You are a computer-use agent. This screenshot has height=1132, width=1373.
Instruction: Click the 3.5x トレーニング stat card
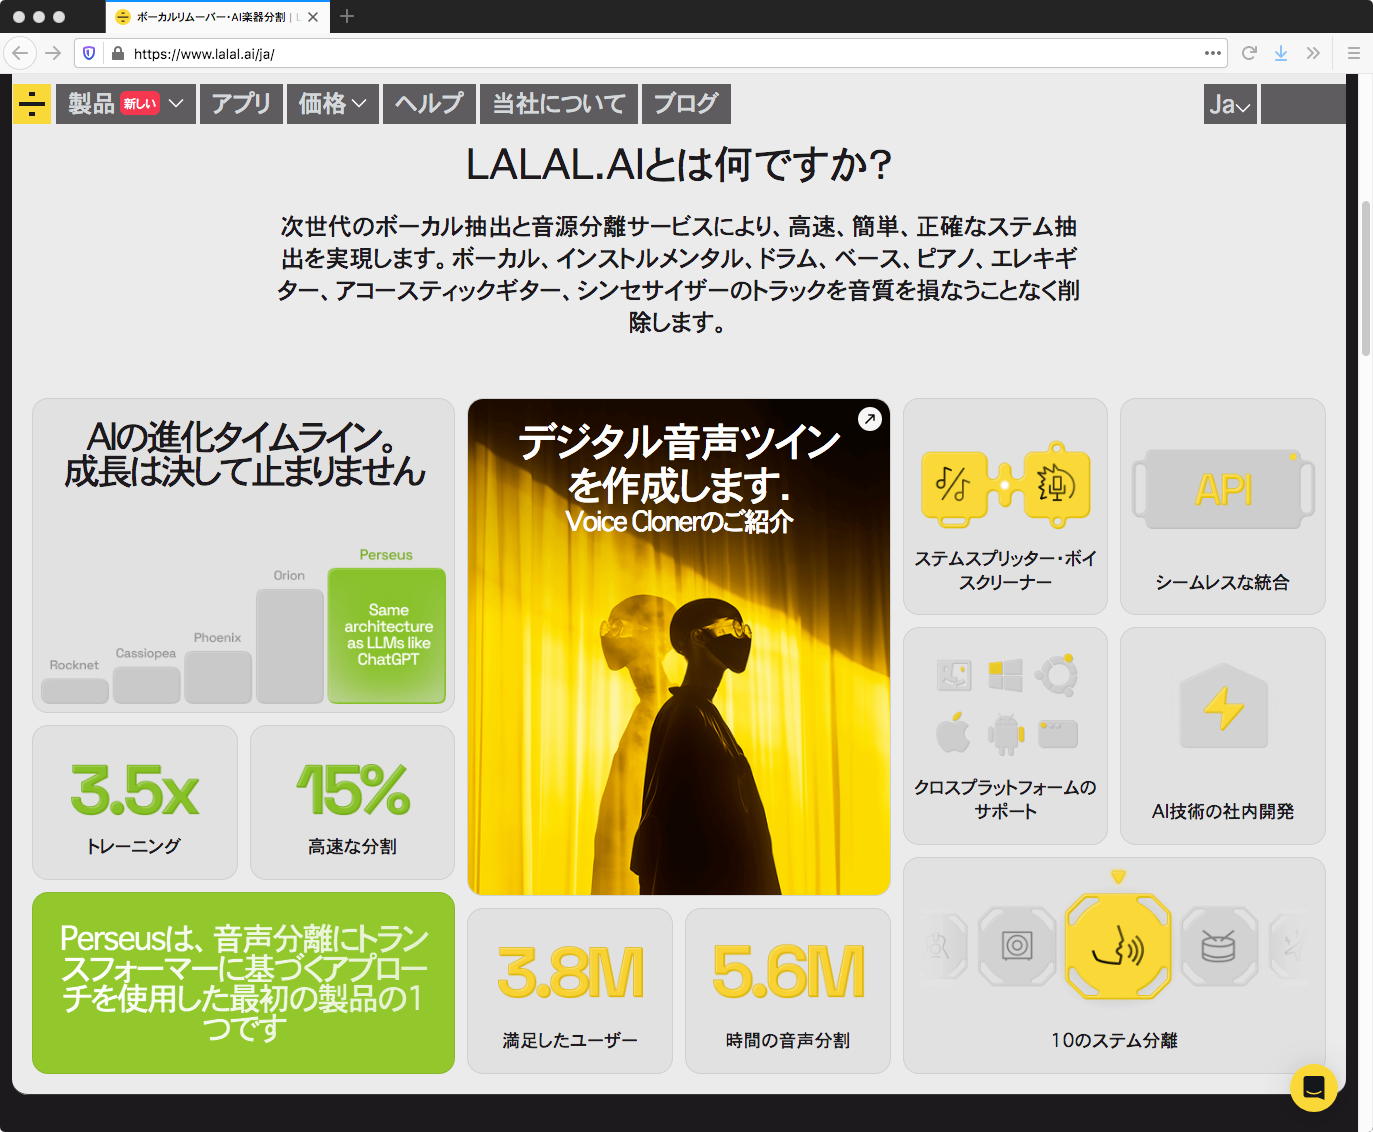(x=135, y=803)
